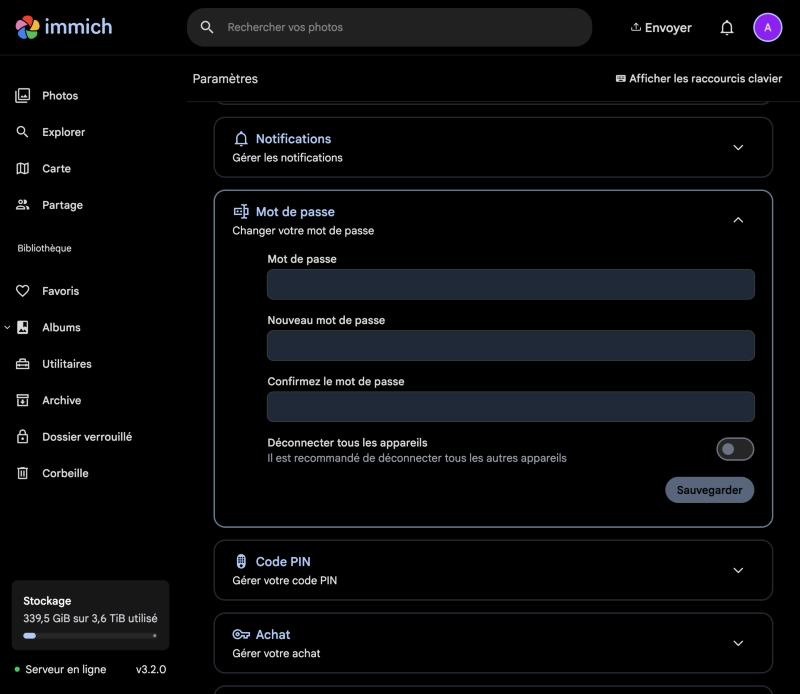Expand the Achat section chevron
800x694 pixels.
point(738,643)
